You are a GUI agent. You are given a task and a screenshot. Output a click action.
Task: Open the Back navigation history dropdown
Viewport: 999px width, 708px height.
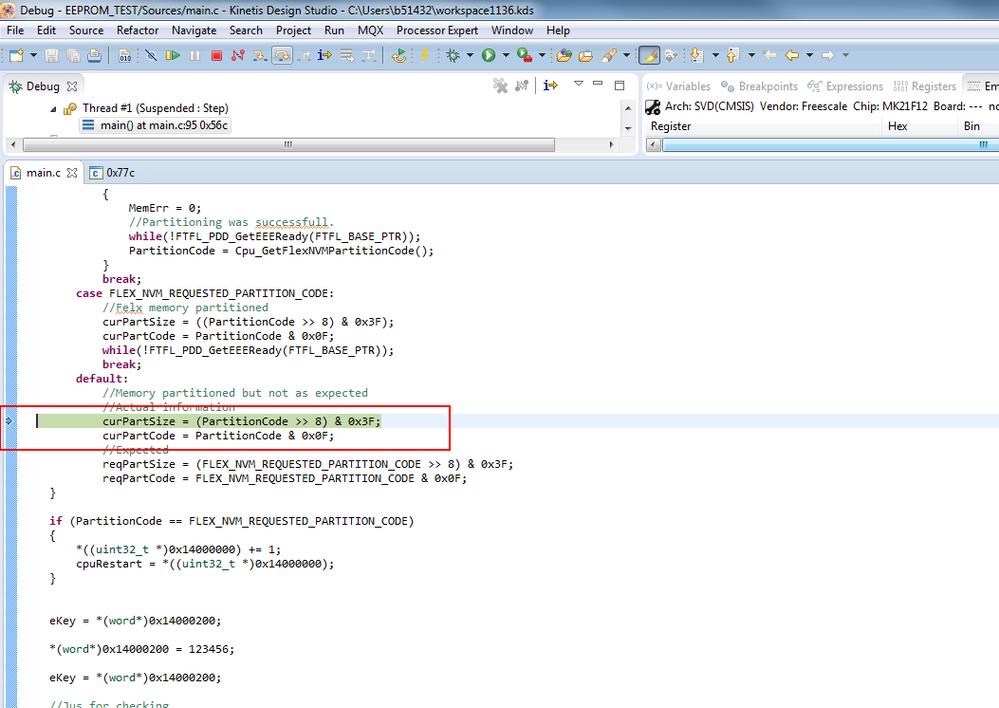810,55
